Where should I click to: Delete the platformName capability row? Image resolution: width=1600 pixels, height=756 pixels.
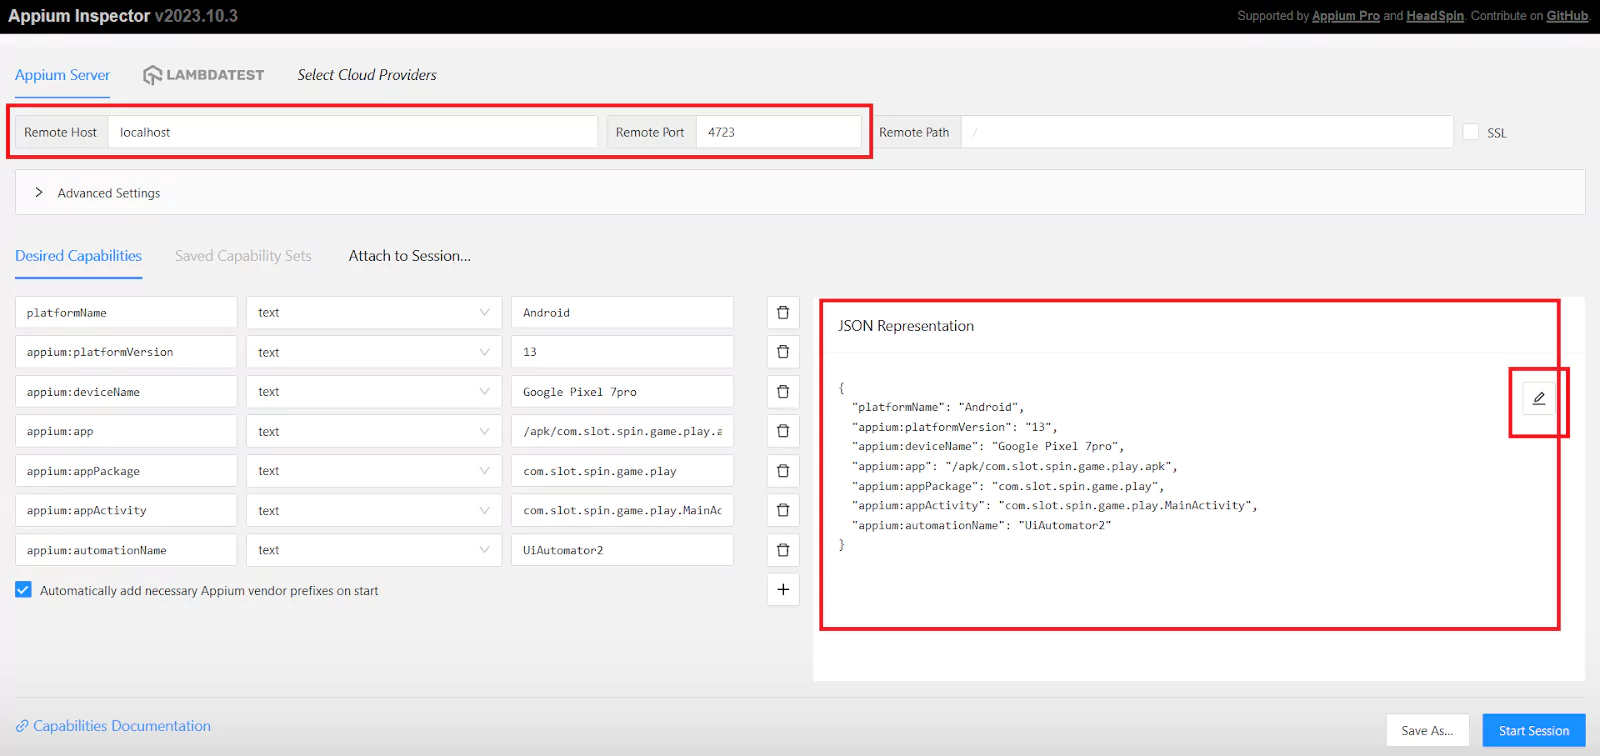(783, 312)
